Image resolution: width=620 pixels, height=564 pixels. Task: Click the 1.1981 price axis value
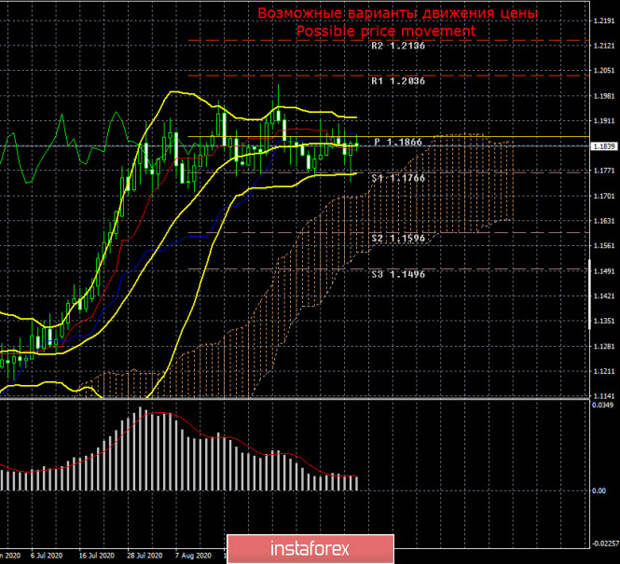point(604,96)
